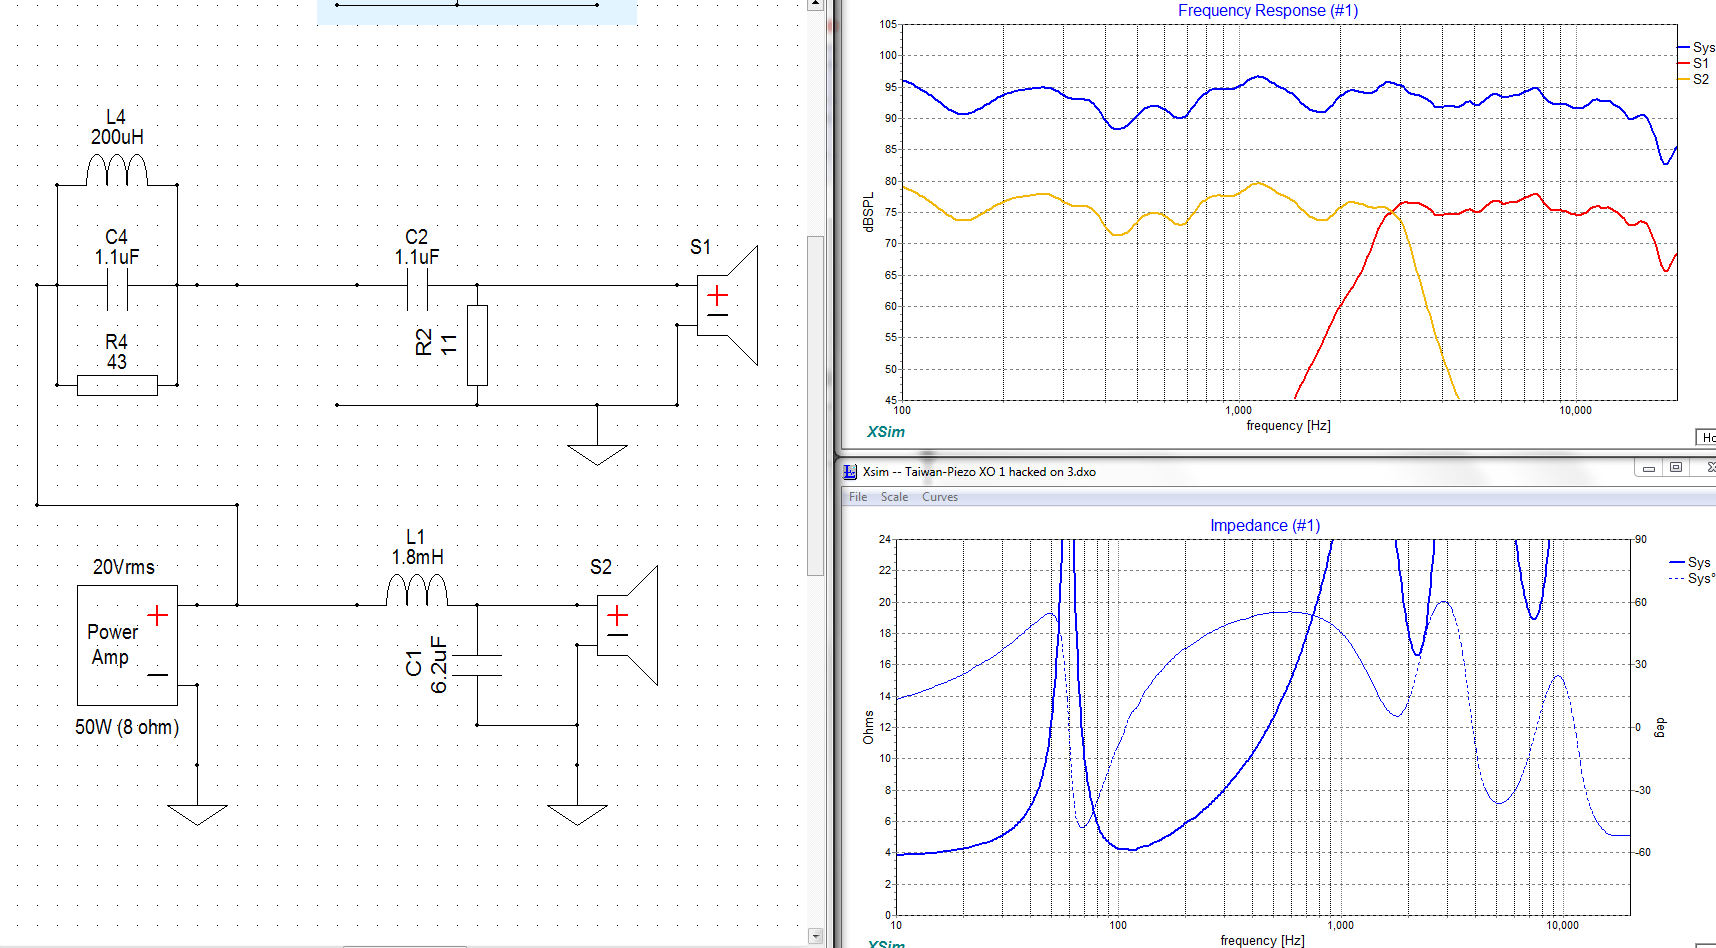Image resolution: width=1716 pixels, height=948 pixels.
Task: Click frequency [Hz] label under Frequency Response
Action: (1288, 425)
